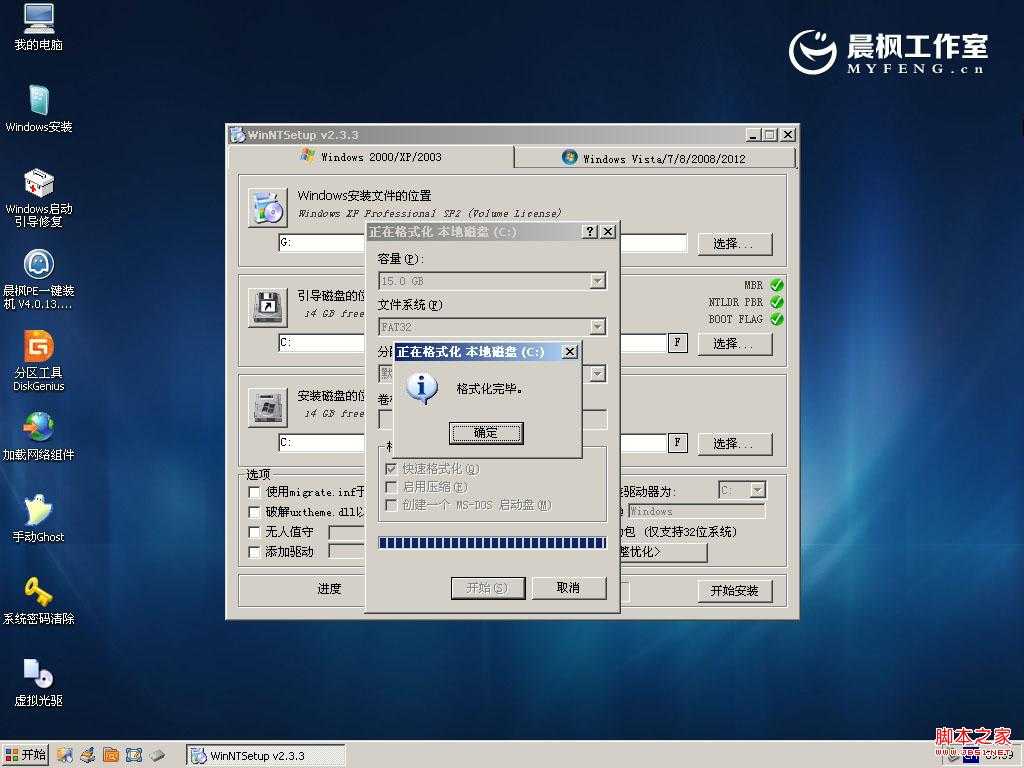Open the 系统密码清除 tool
1024x768 pixels.
coord(37,590)
